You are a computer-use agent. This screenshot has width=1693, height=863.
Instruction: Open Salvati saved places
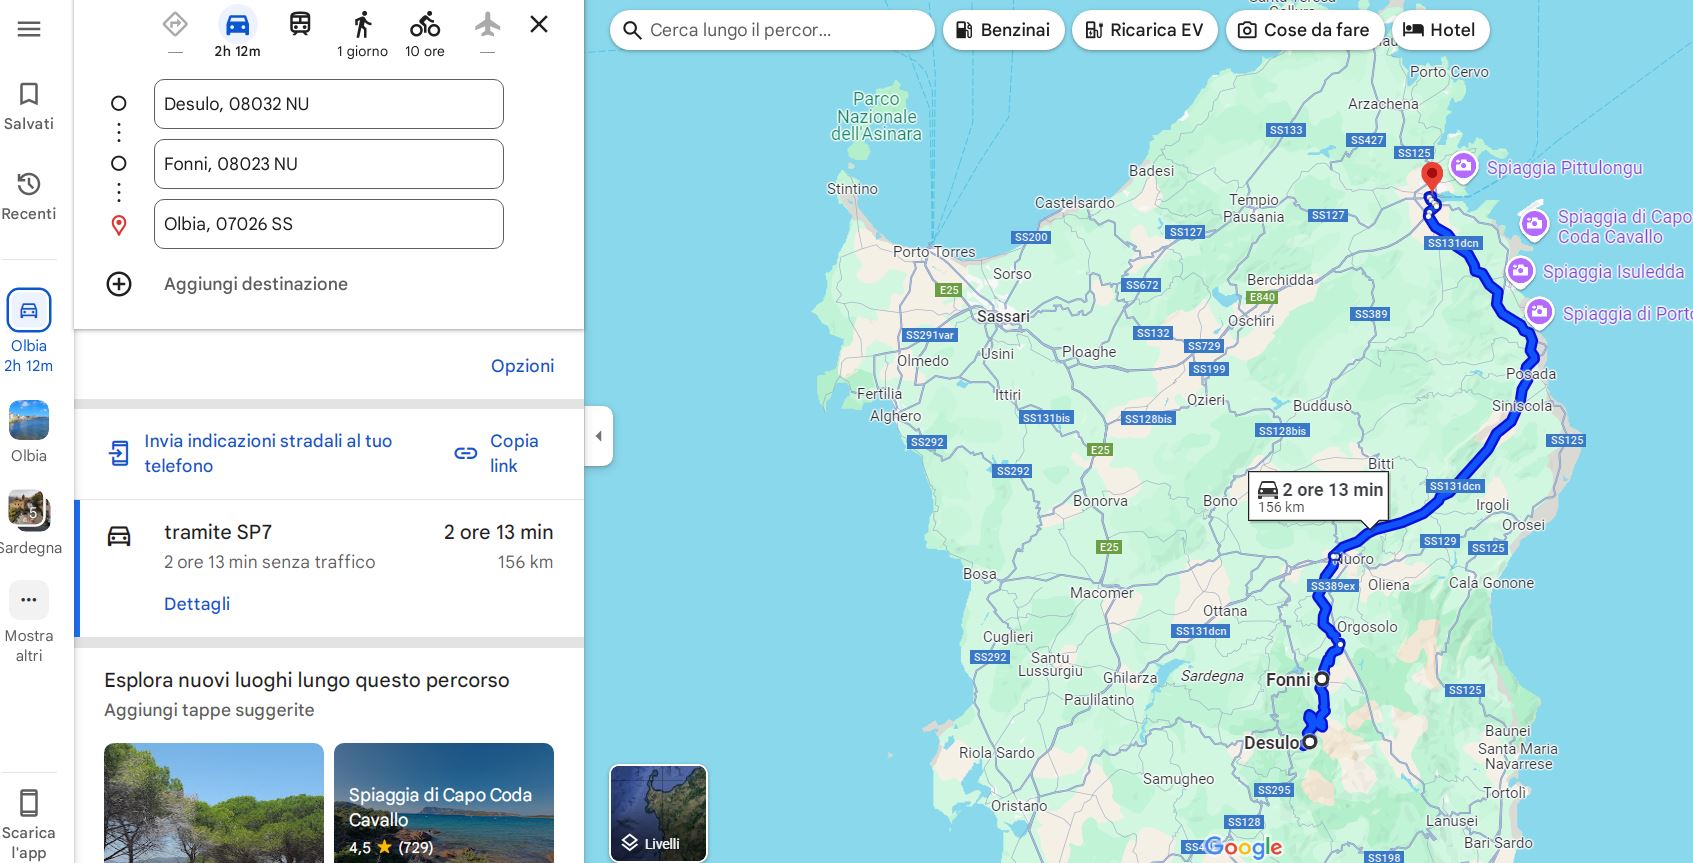(29, 107)
